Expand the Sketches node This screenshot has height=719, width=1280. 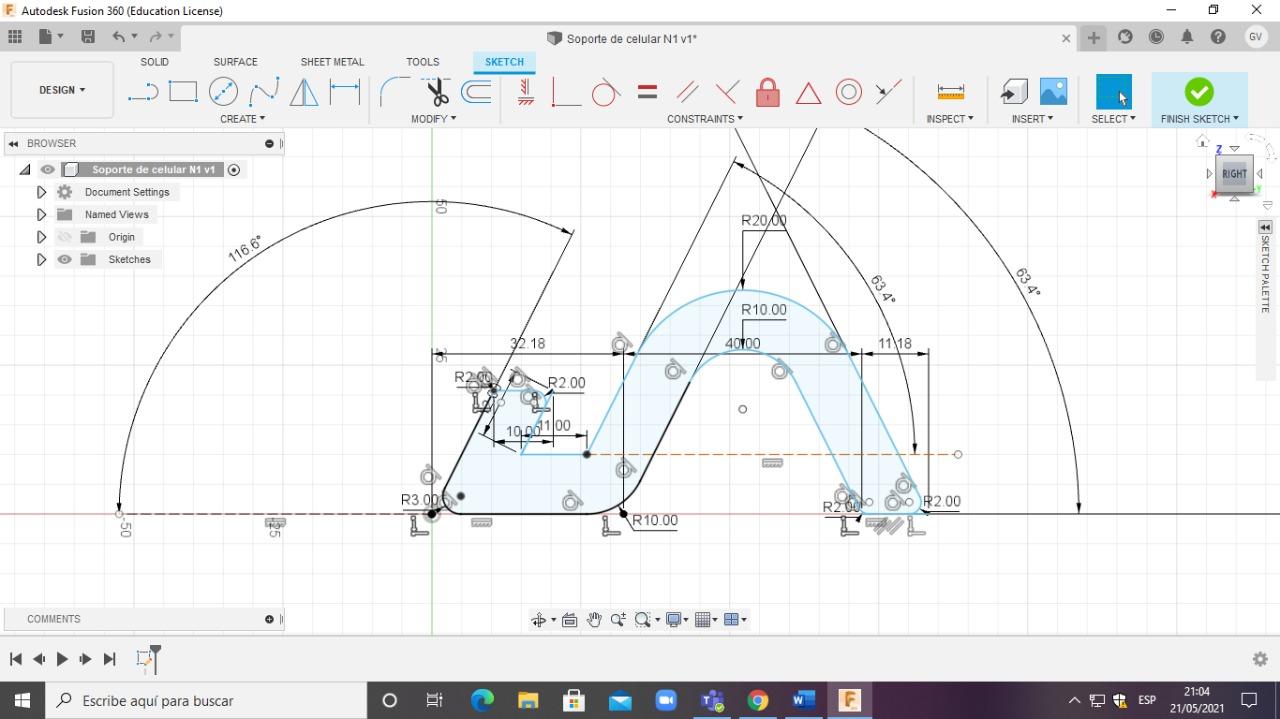[x=41, y=260]
